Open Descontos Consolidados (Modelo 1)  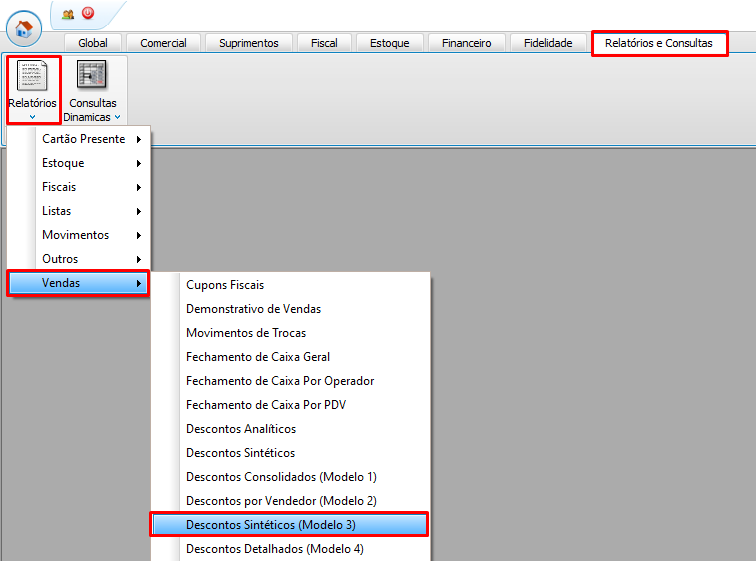[290, 477]
